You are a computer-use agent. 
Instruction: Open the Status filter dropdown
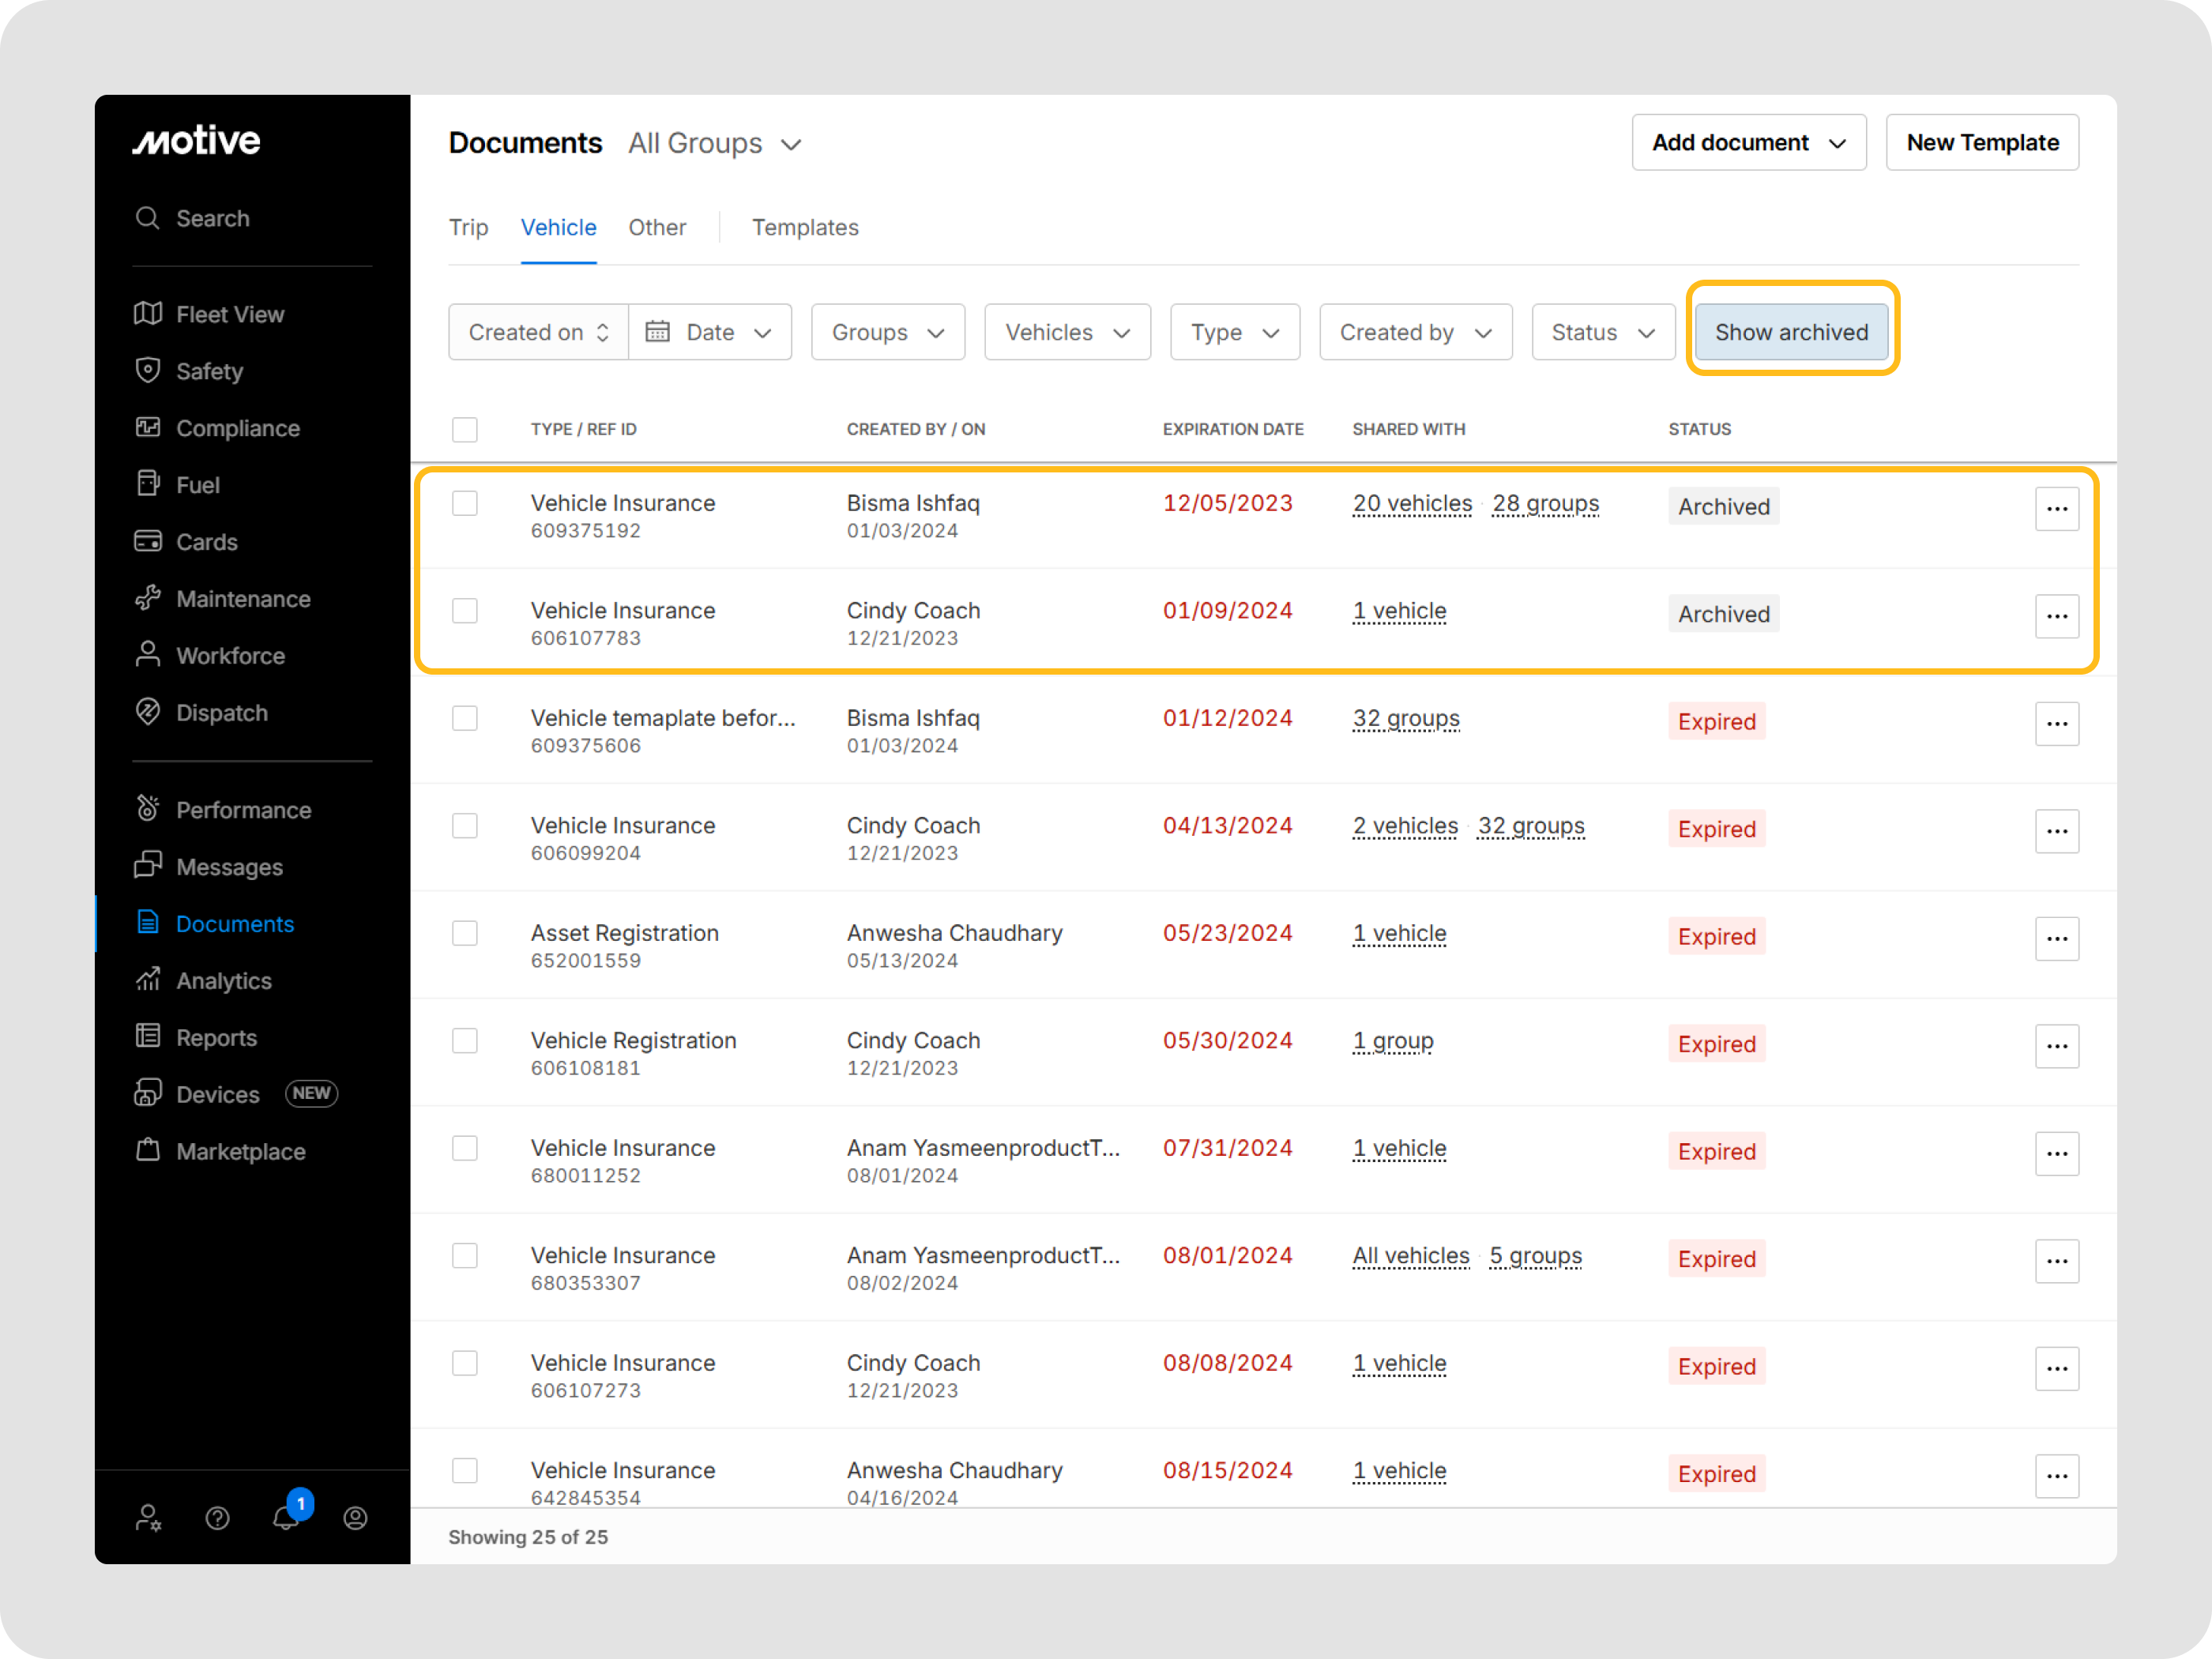(x=1602, y=332)
